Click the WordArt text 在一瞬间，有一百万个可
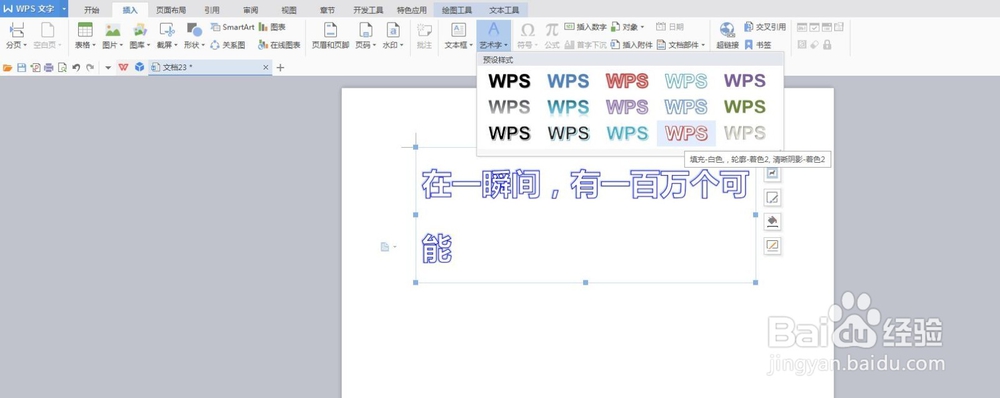The image size is (1000, 398). [585, 184]
